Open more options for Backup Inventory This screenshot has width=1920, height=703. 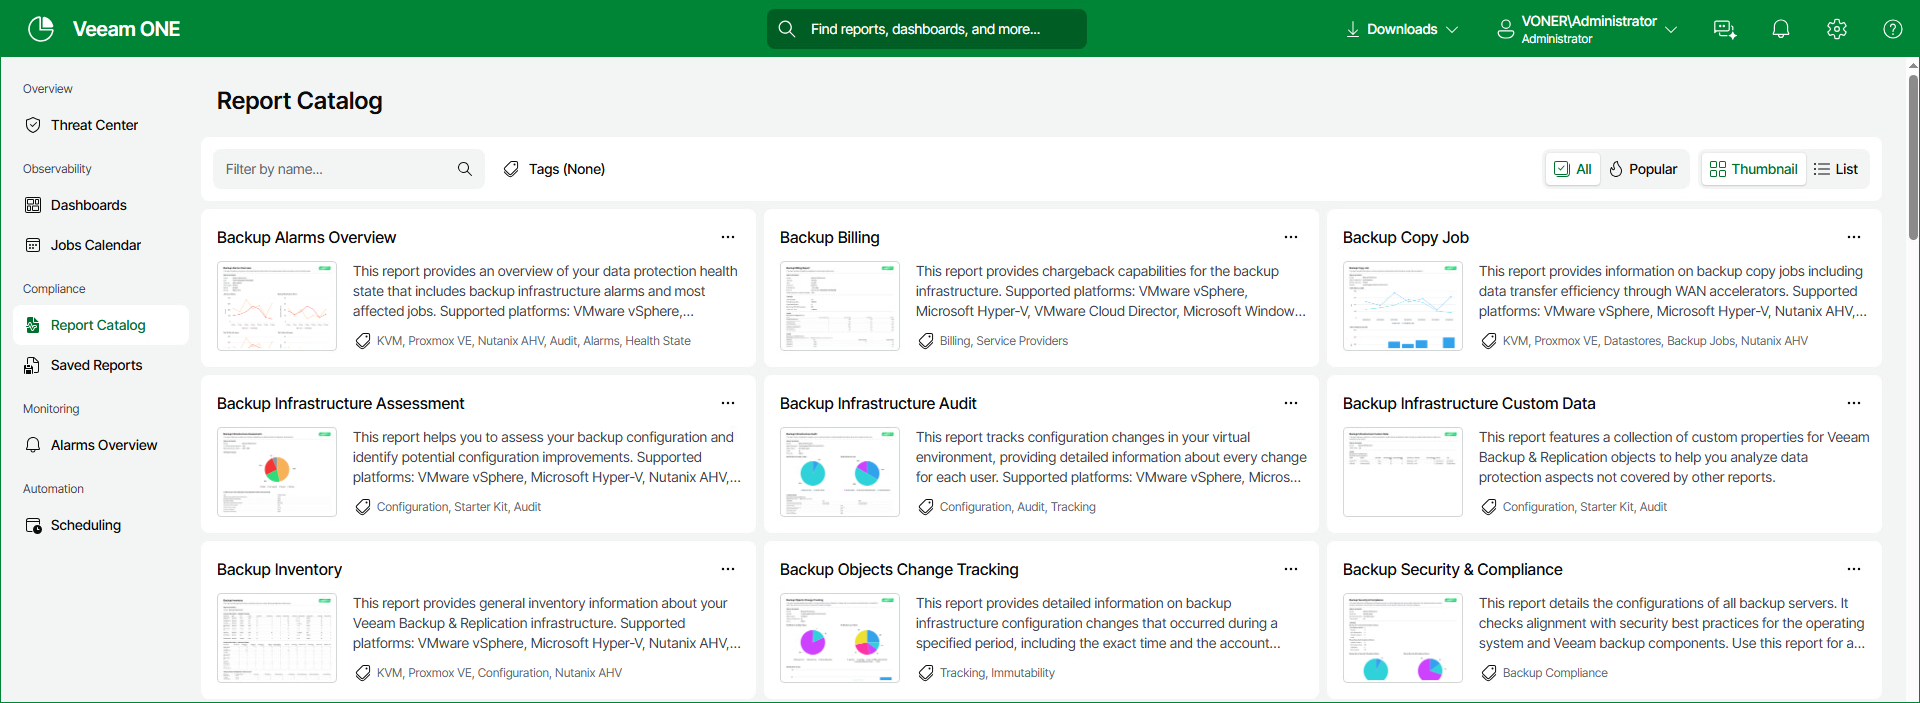(x=728, y=569)
